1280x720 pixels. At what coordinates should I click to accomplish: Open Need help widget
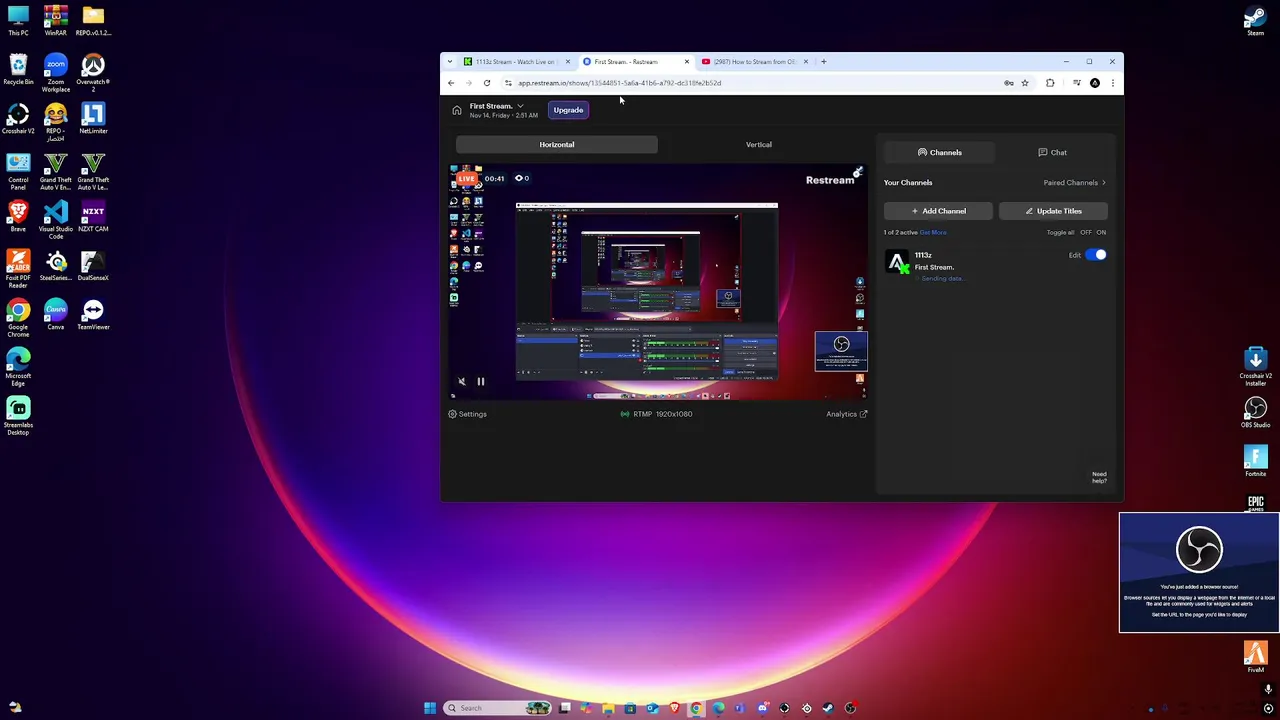[1099, 477]
